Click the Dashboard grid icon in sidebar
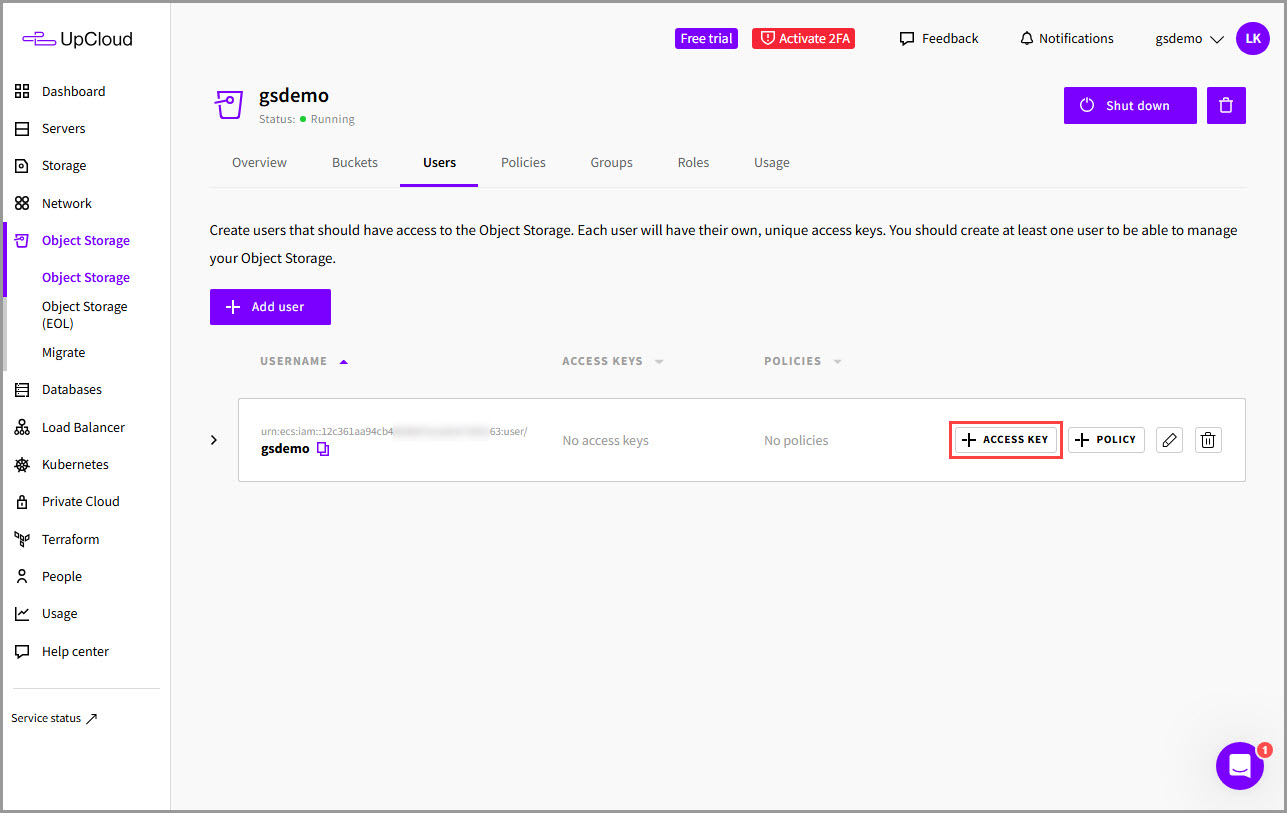The width and height of the screenshot is (1287, 813). [22, 92]
